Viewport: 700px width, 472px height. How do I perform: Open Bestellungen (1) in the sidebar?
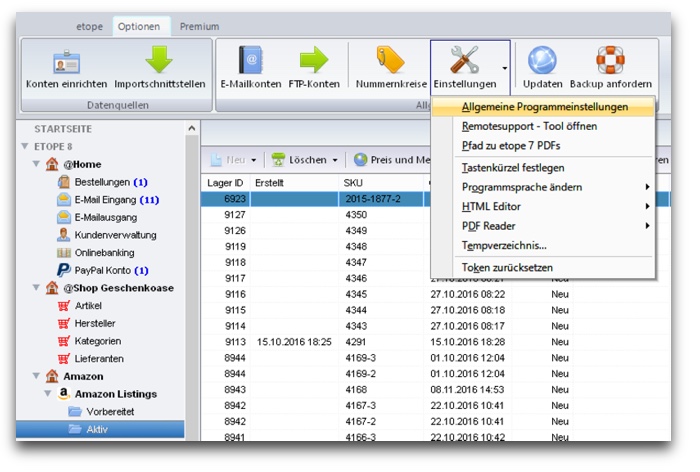pos(103,182)
